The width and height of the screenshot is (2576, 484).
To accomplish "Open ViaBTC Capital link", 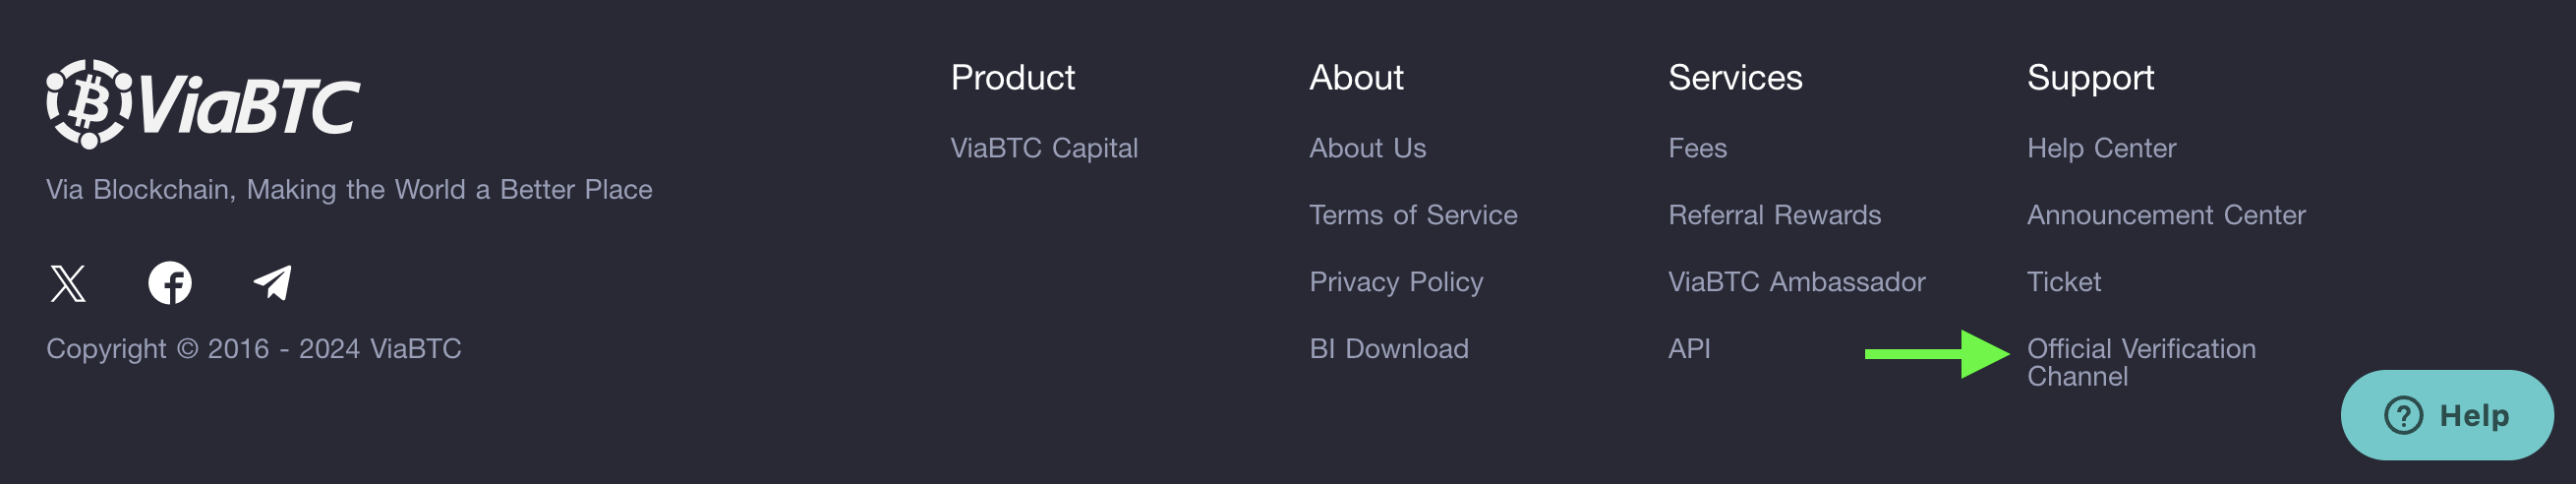I will pos(1044,148).
